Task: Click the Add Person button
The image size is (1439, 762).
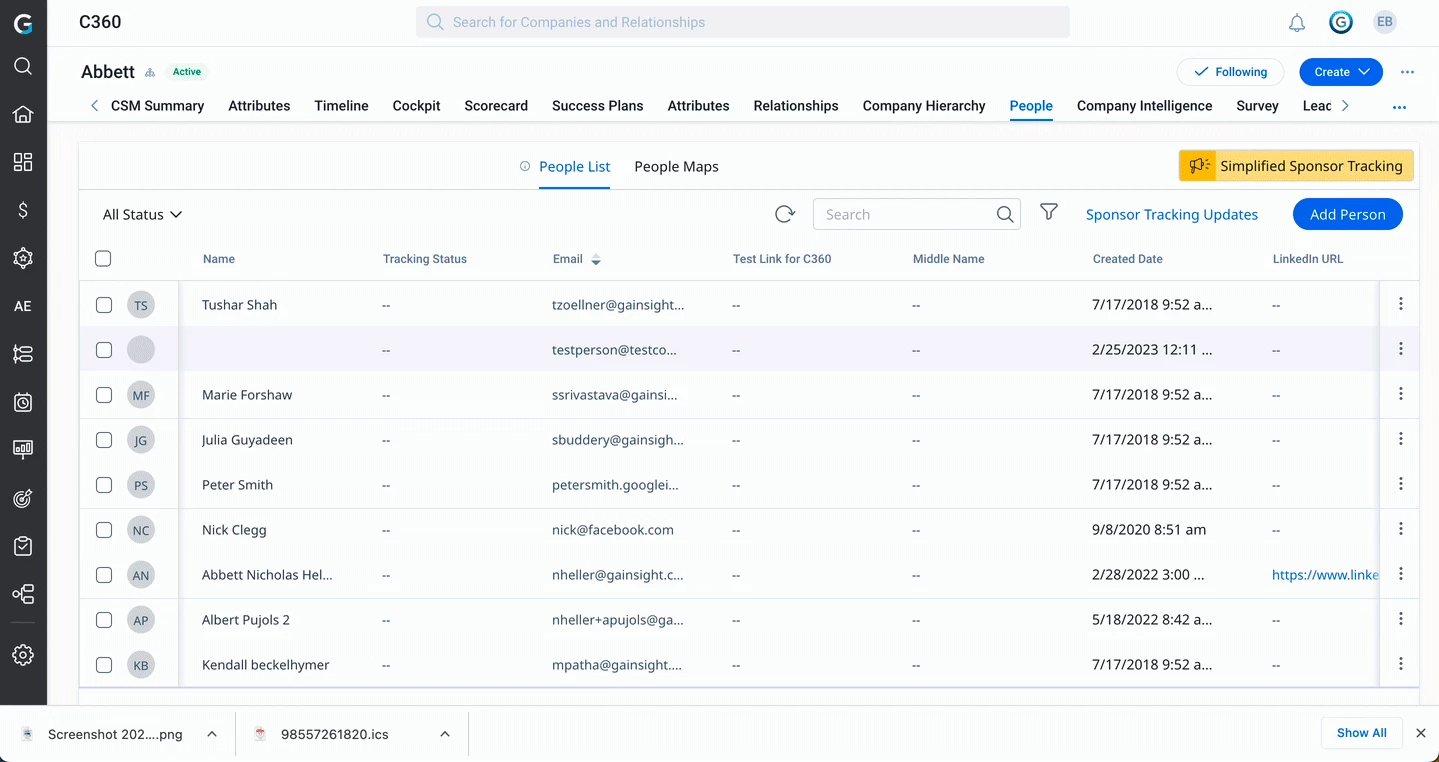Action: click(1347, 214)
